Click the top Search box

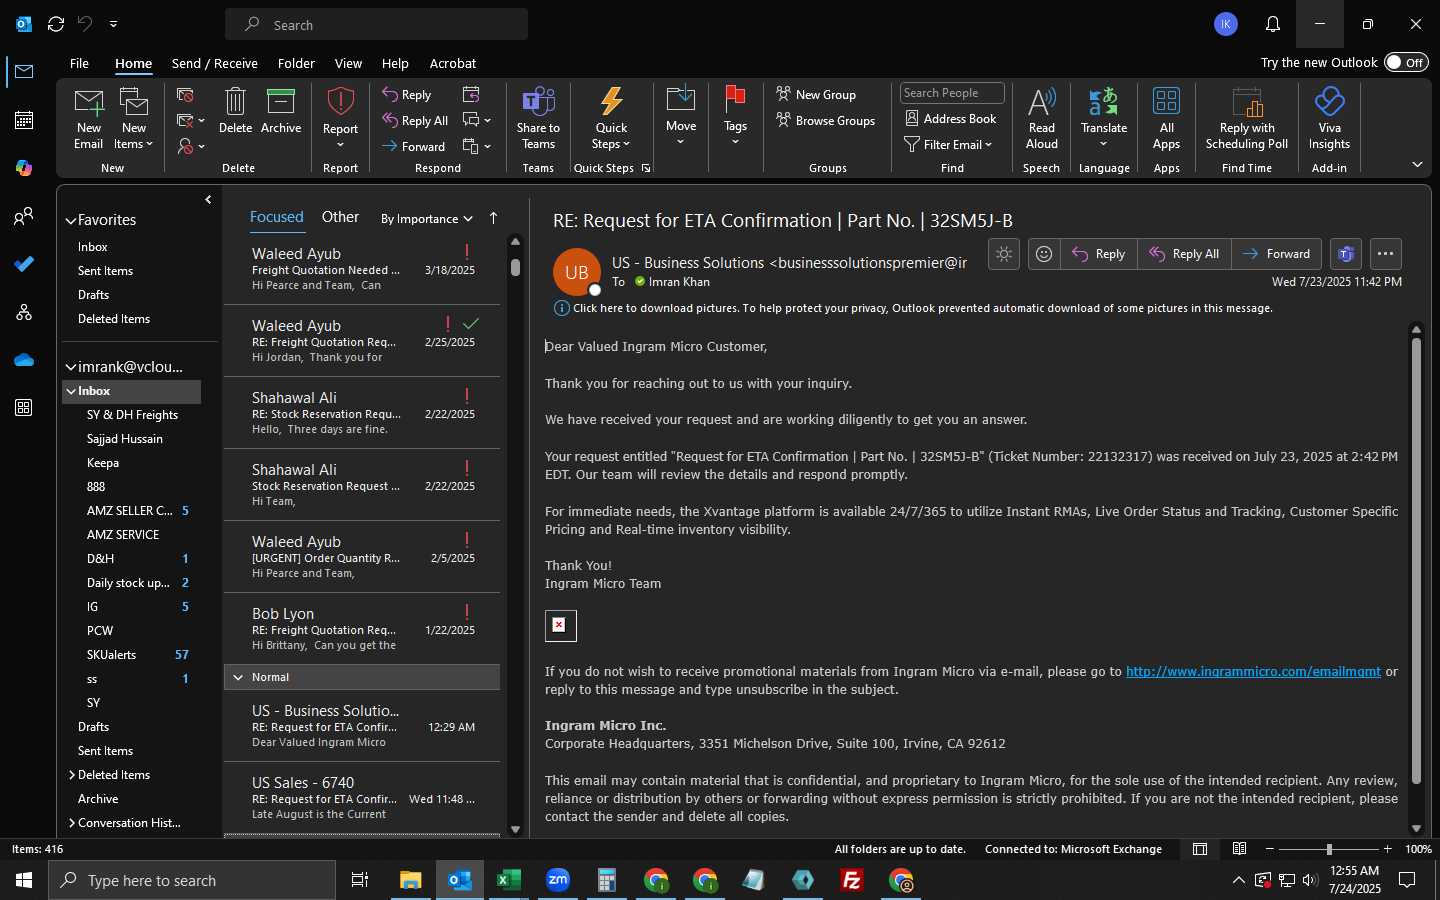[376, 24]
